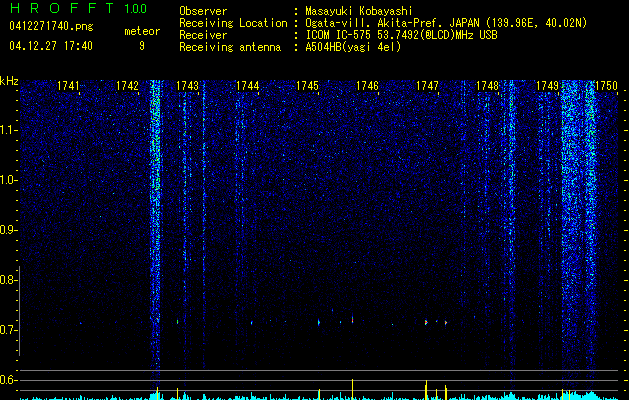Click the 1.1 kHz axis label
The height and width of the screenshot is (400, 629).
coord(8,130)
